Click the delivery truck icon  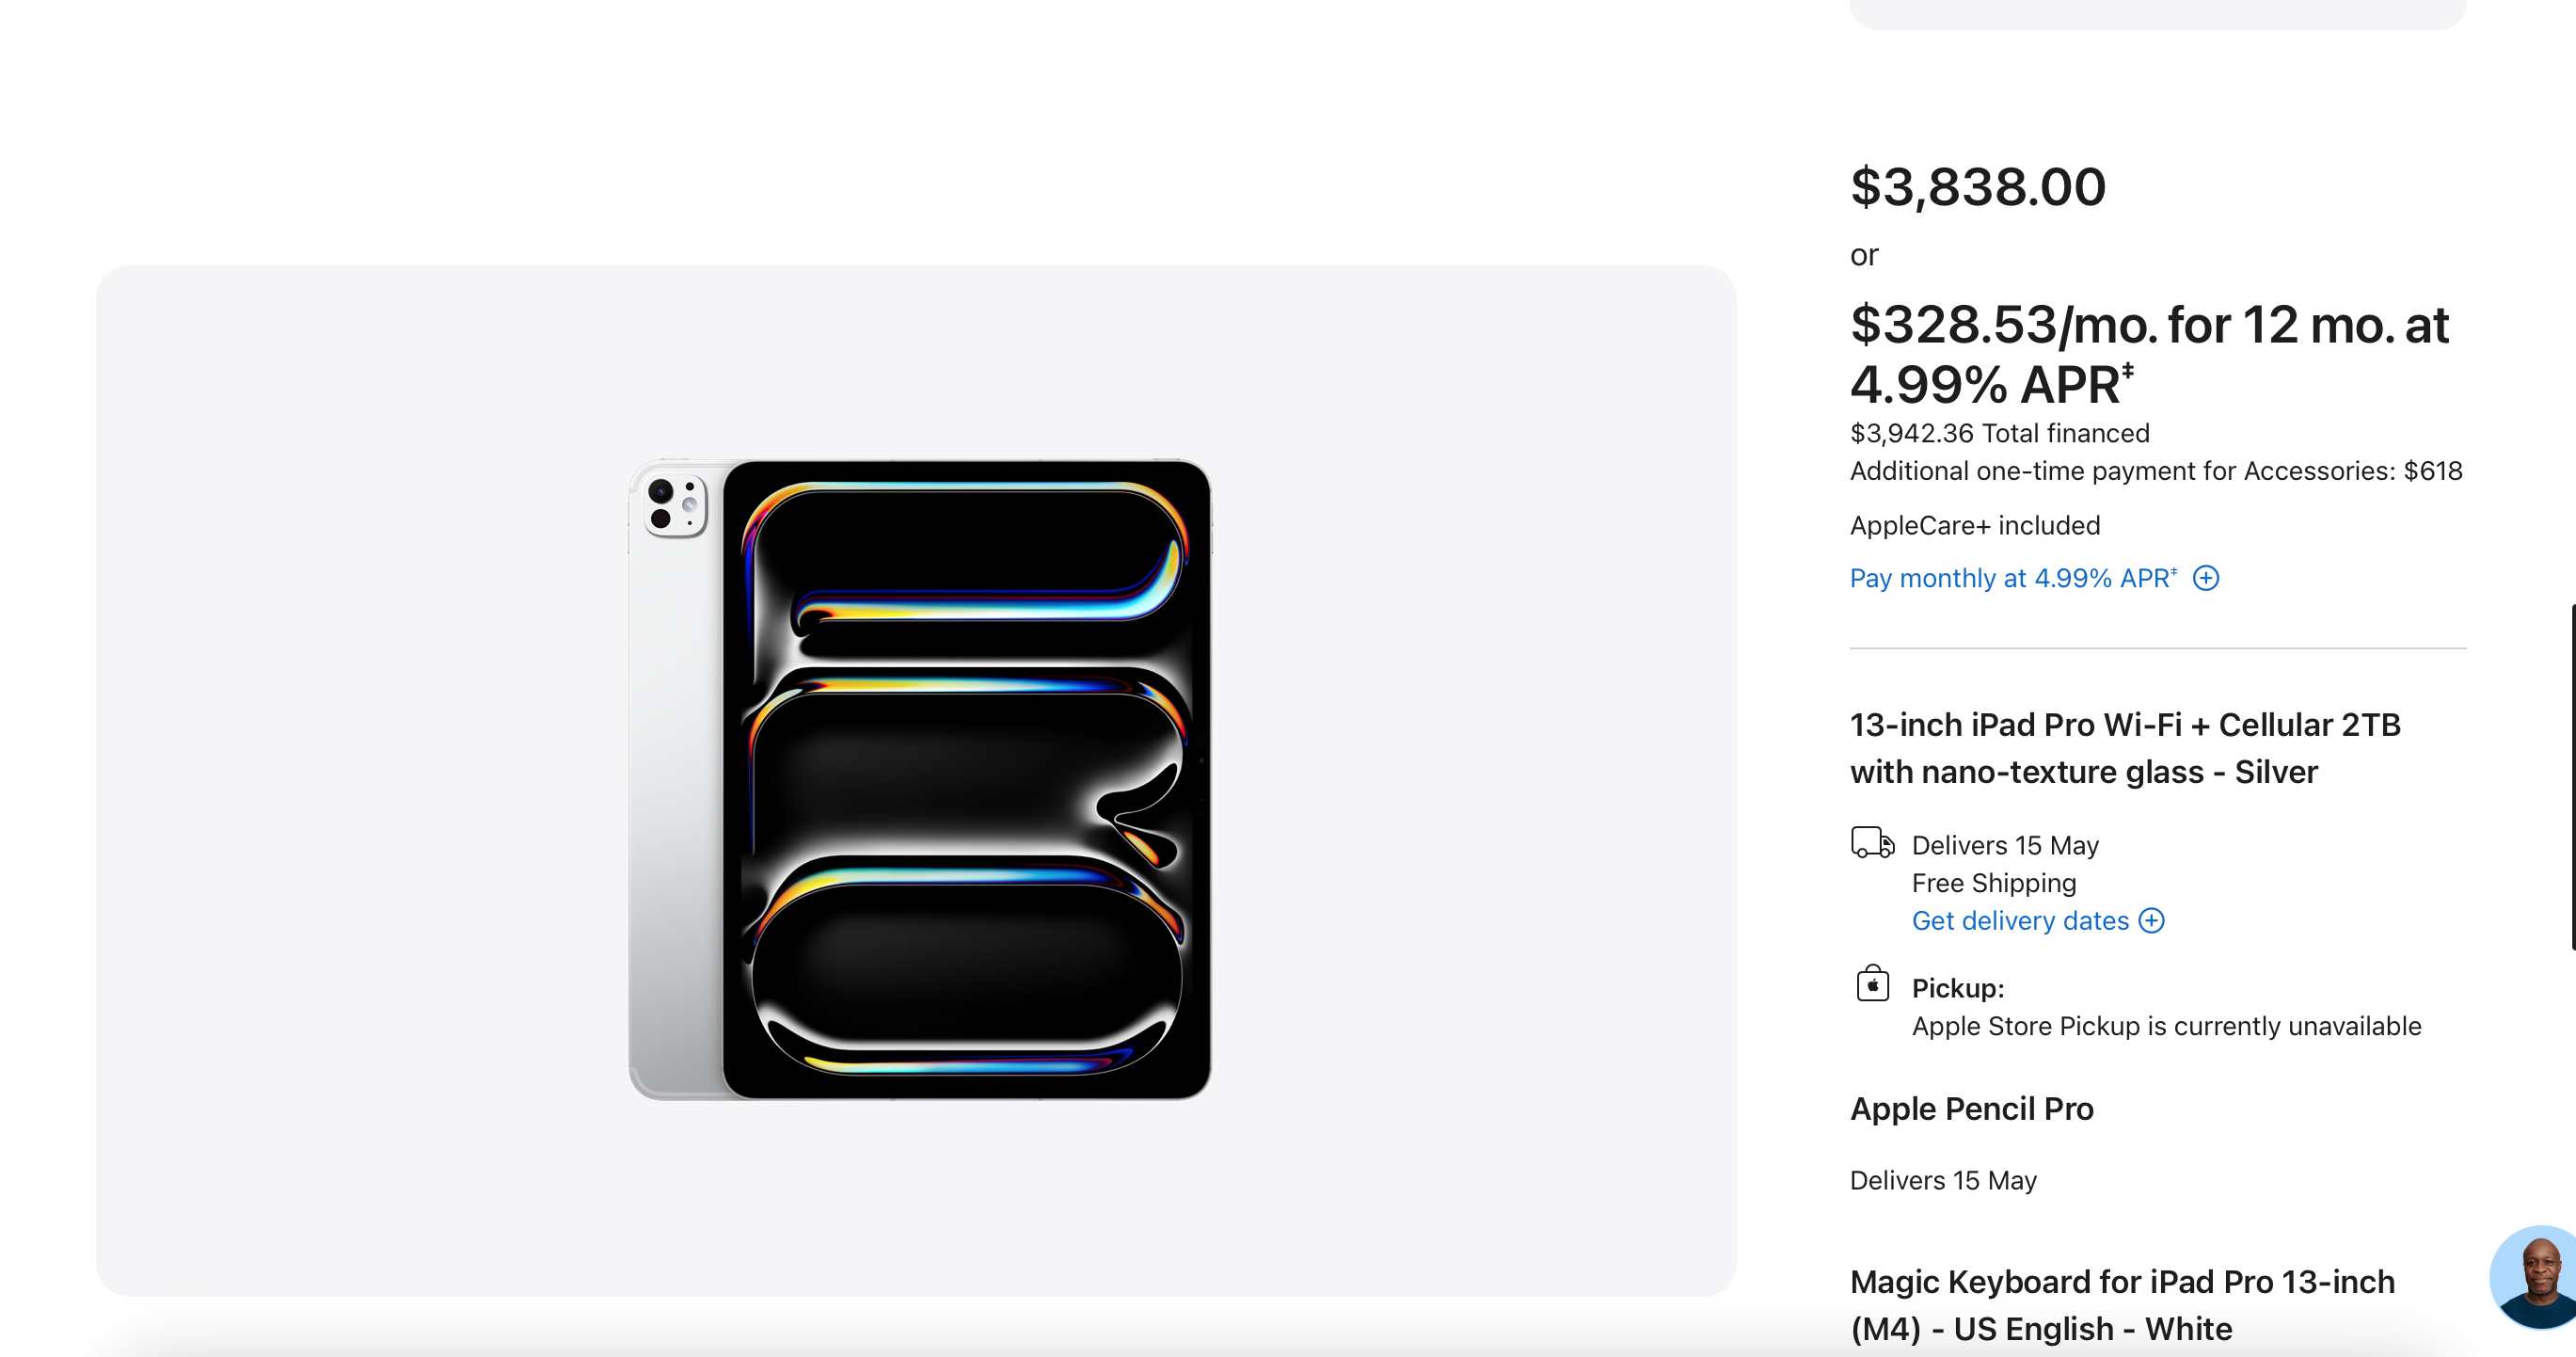click(x=1872, y=843)
